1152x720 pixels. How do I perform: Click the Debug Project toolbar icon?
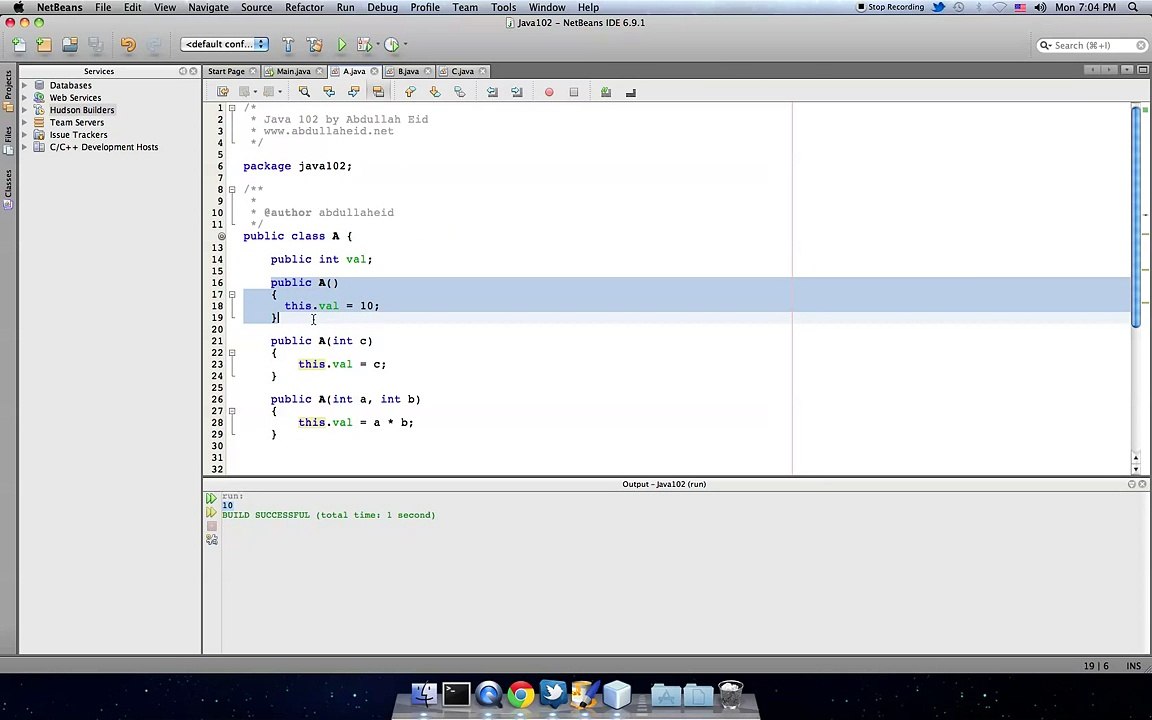(x=364, y=45)
